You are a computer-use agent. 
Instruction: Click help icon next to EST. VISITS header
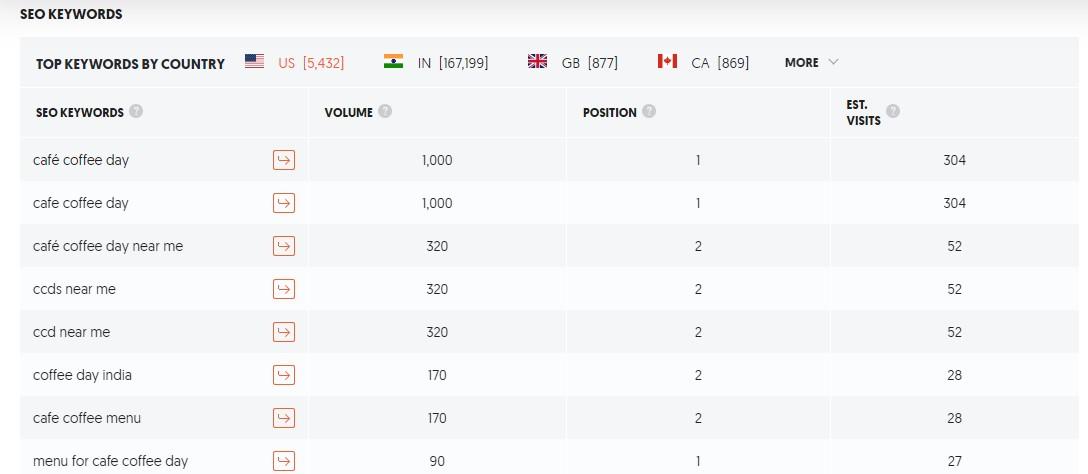(893, 111)
